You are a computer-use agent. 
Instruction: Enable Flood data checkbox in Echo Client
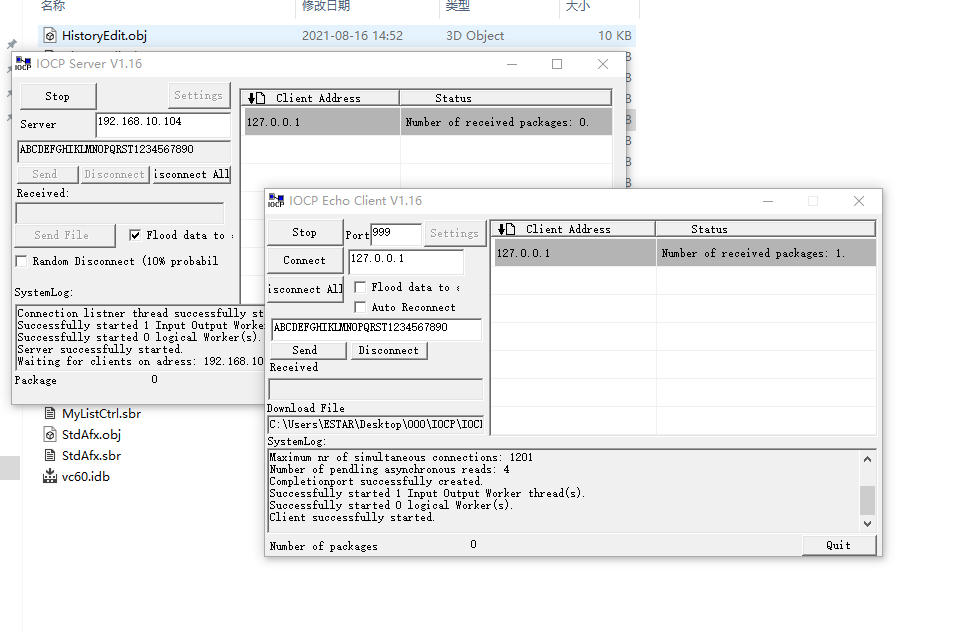click(x=360, y=287)
